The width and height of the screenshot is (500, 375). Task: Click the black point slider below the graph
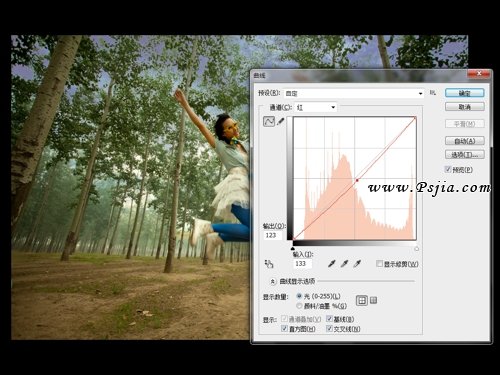(x=293, y=248)
